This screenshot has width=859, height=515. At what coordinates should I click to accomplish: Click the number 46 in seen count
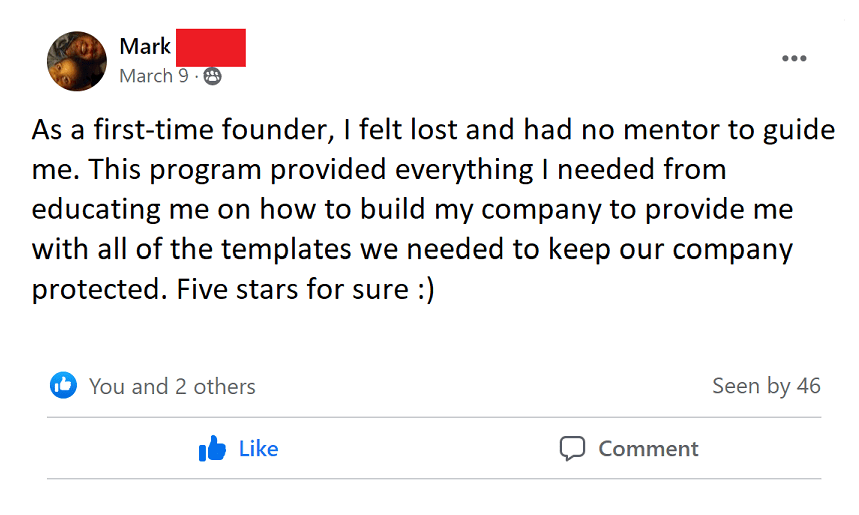[808, 386]
